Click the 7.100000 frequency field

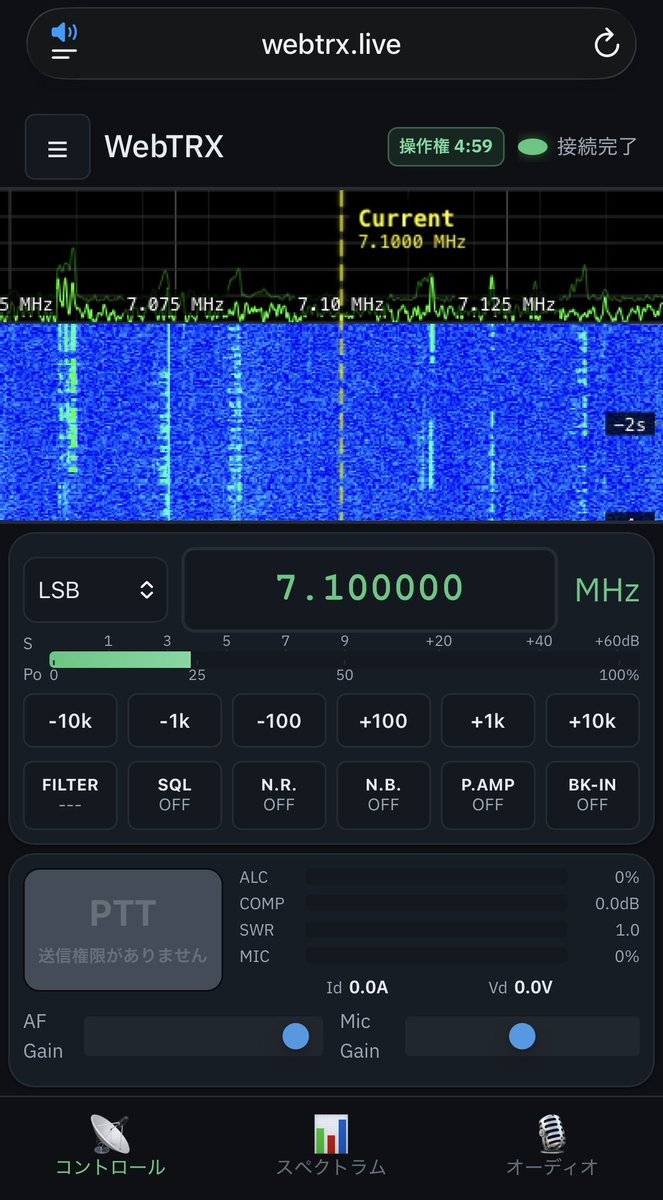click(x=369, y=588)
